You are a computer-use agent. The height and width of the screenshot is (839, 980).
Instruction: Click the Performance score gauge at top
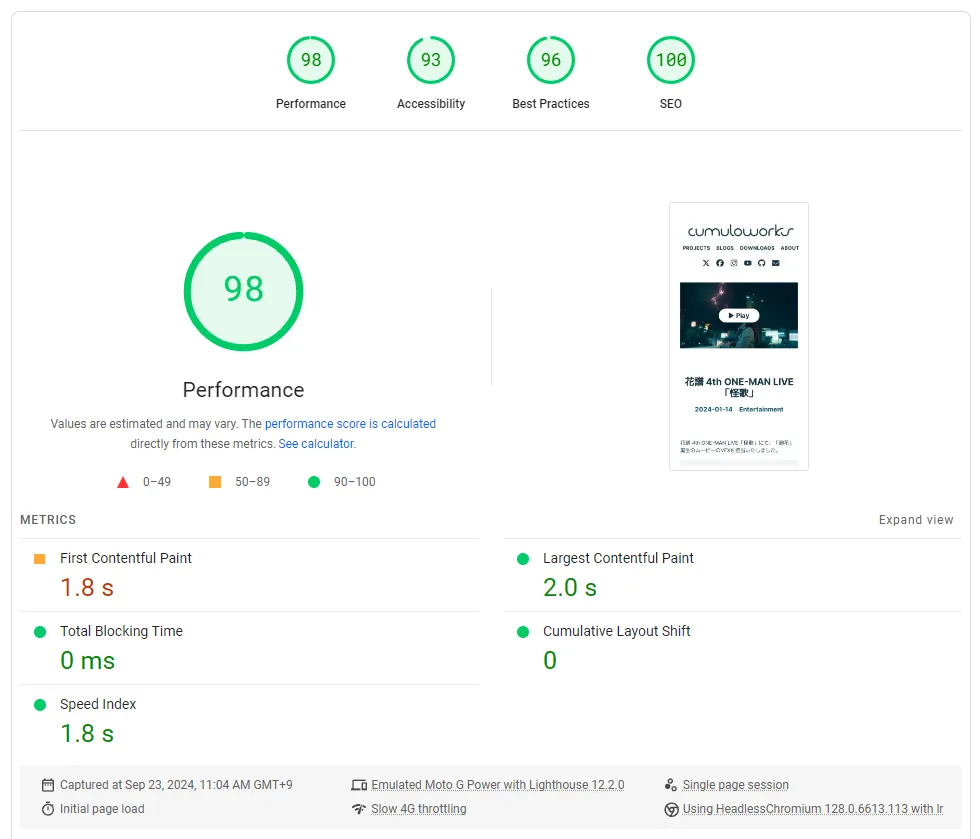coord(311,61)
